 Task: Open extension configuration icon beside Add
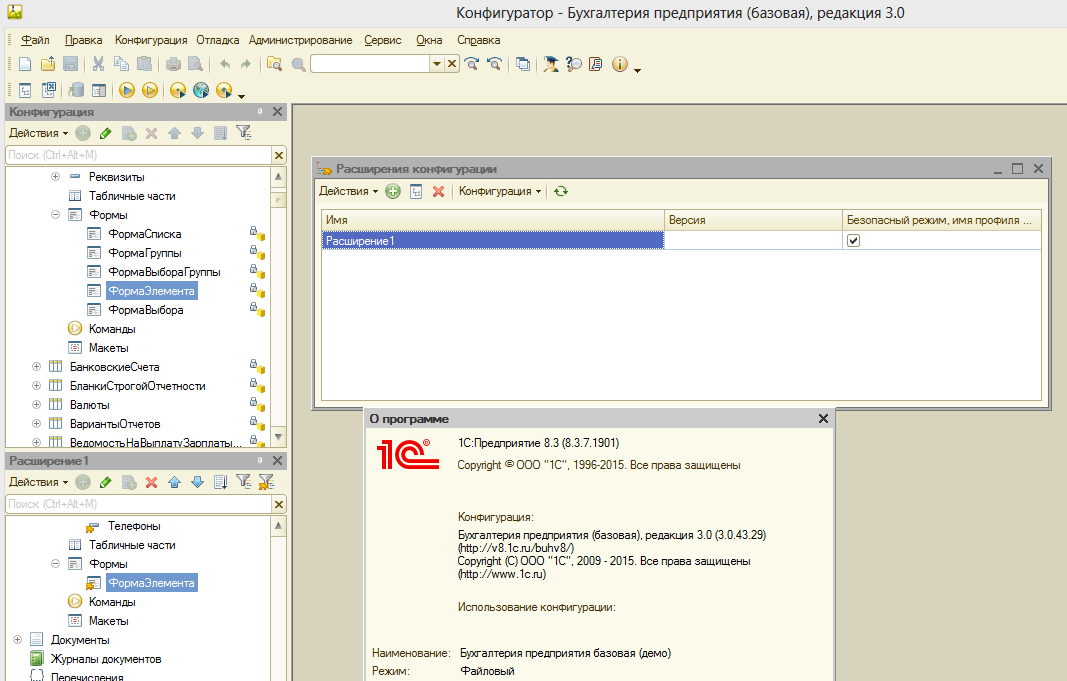[416, 192]
